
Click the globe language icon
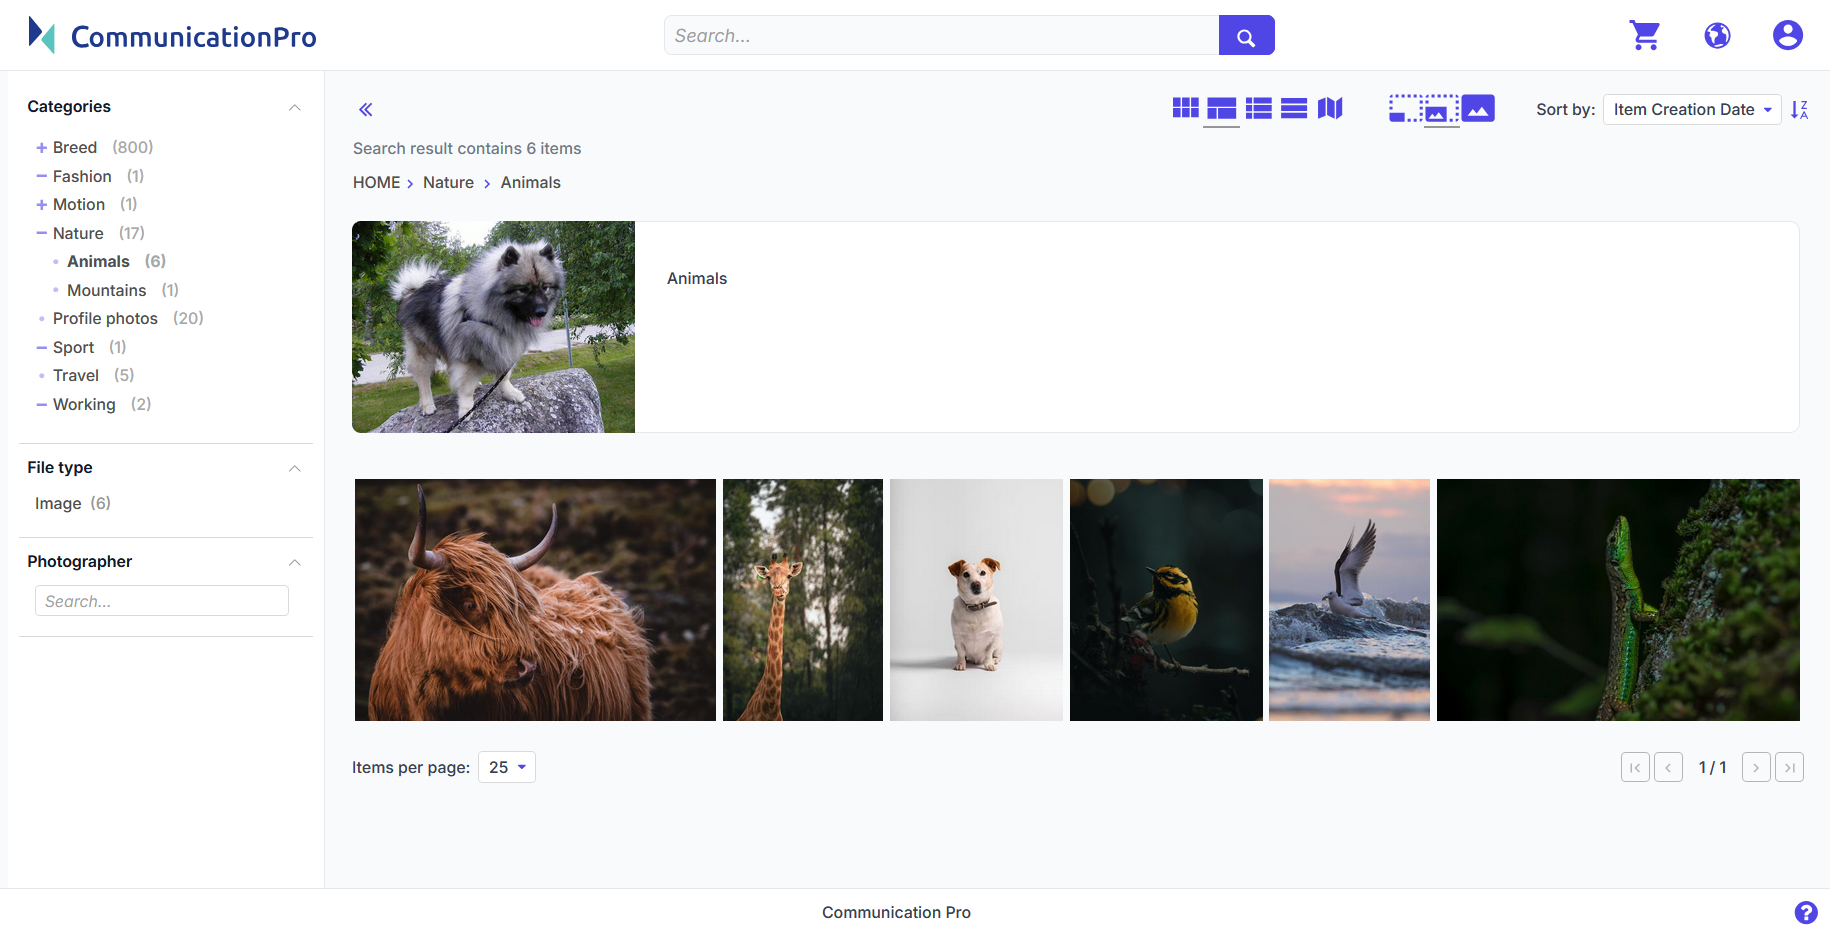(x=1717, y=35)
